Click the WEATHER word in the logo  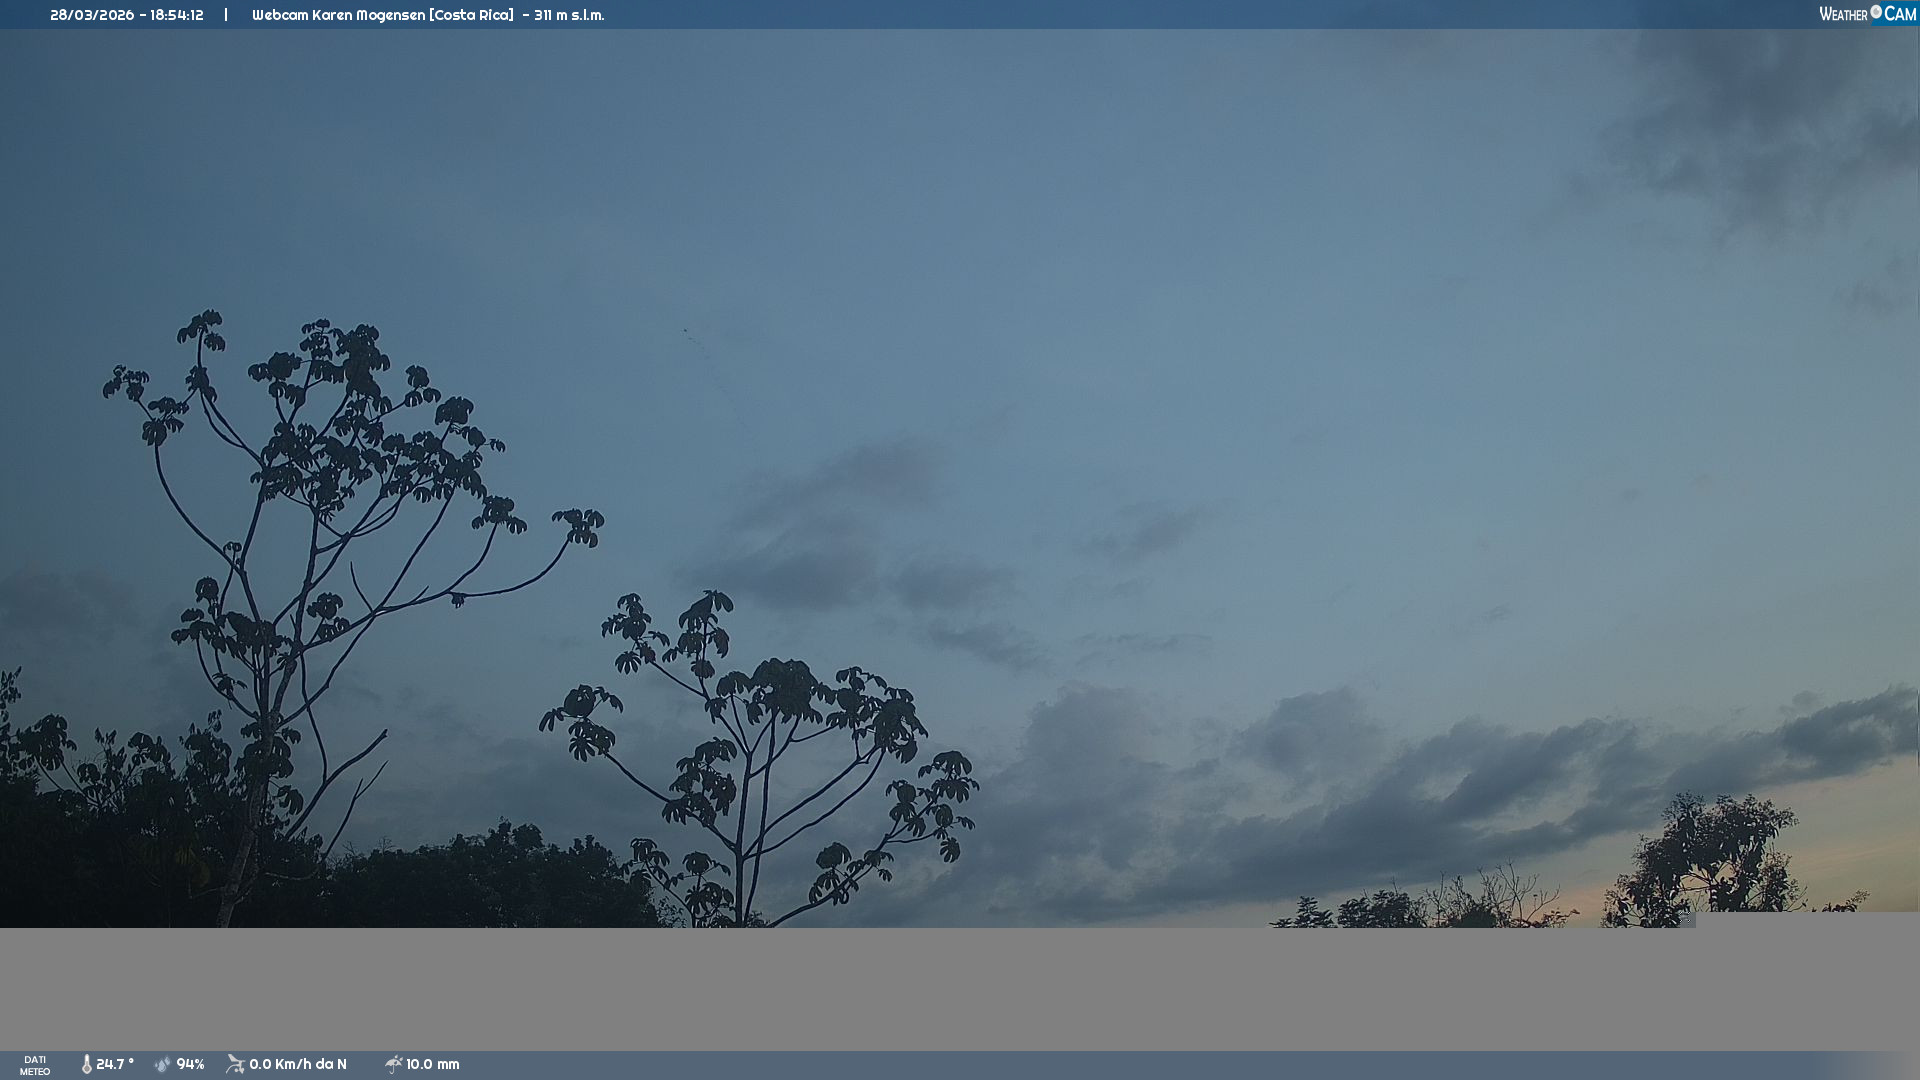pyautogui.click(x=1843, y=15)
